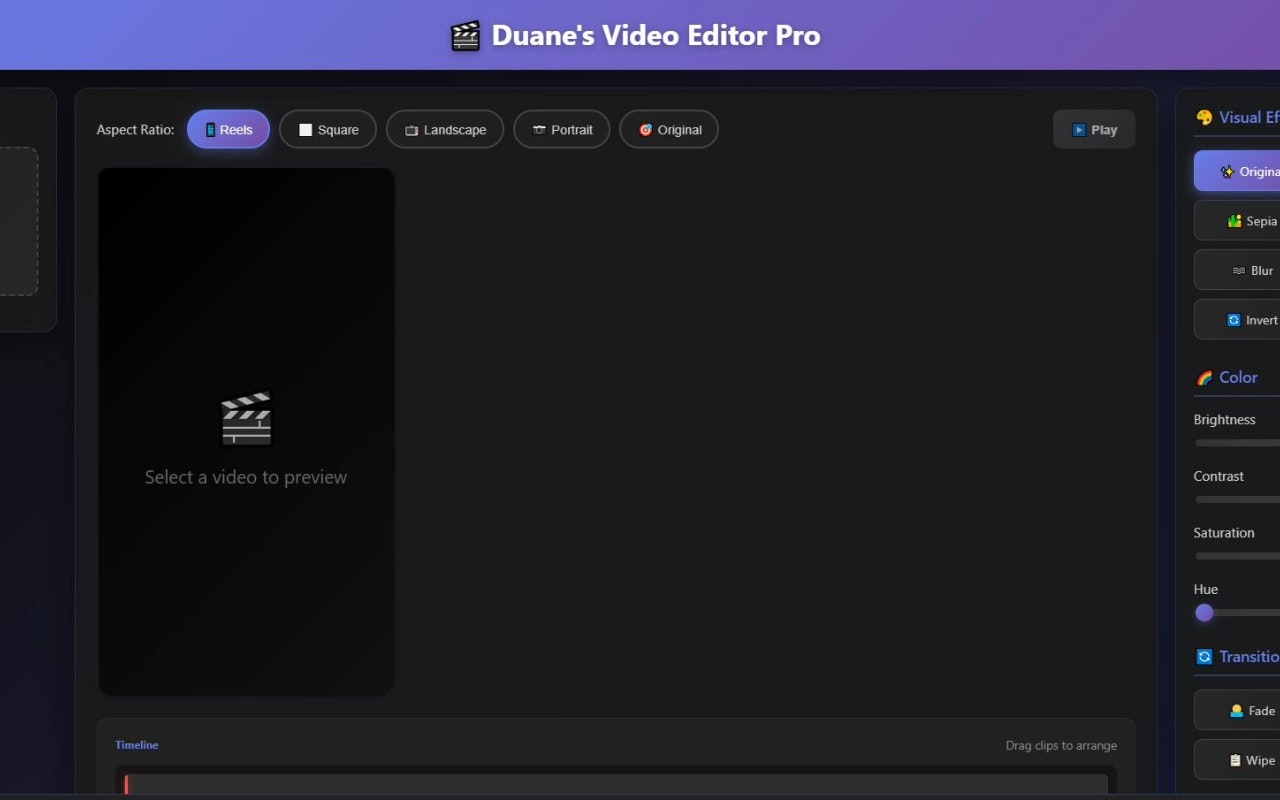Click the red playhead in the timeline
Viewport: 1280px width, 800px height.
click(126, 786)
